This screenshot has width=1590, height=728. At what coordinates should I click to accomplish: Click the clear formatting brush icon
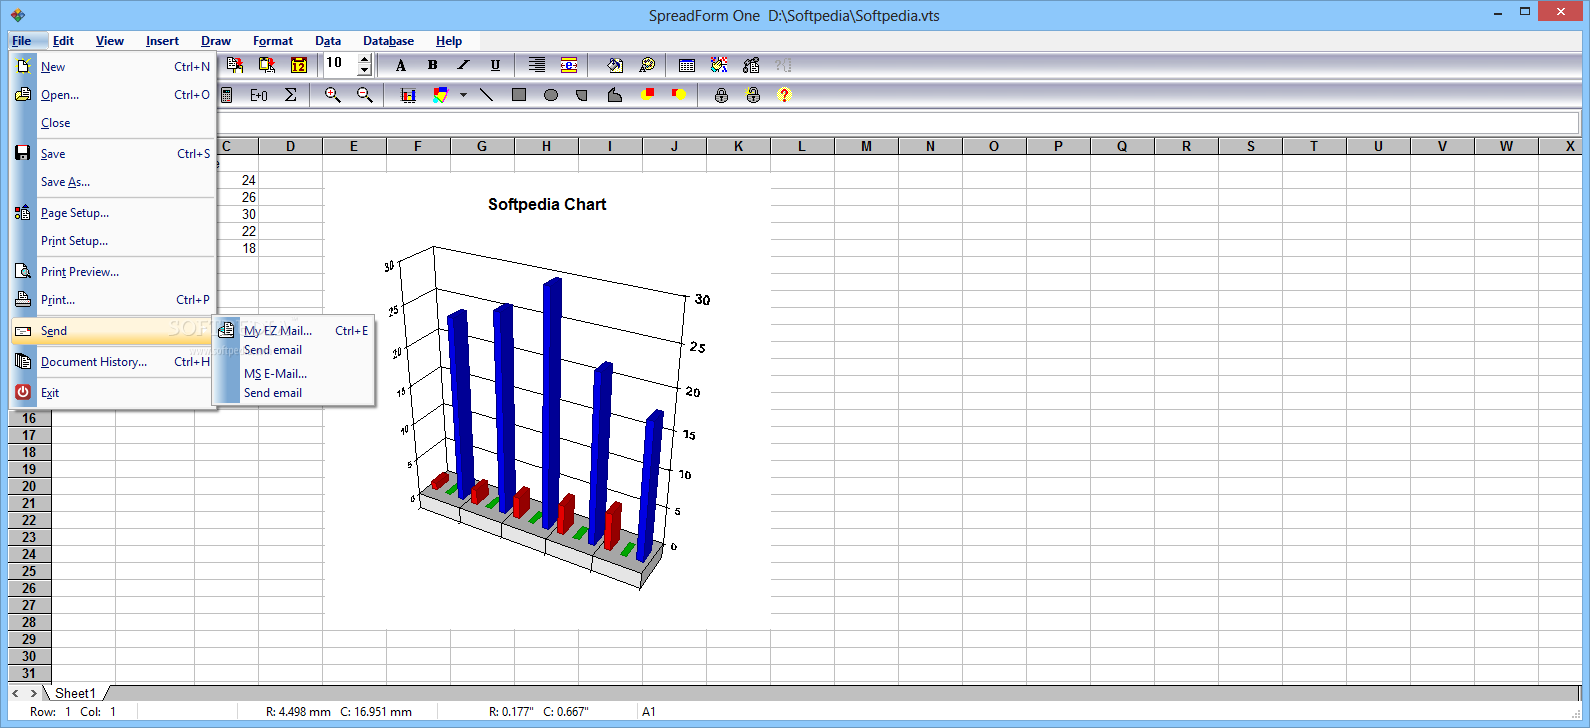tap(719, 65)
